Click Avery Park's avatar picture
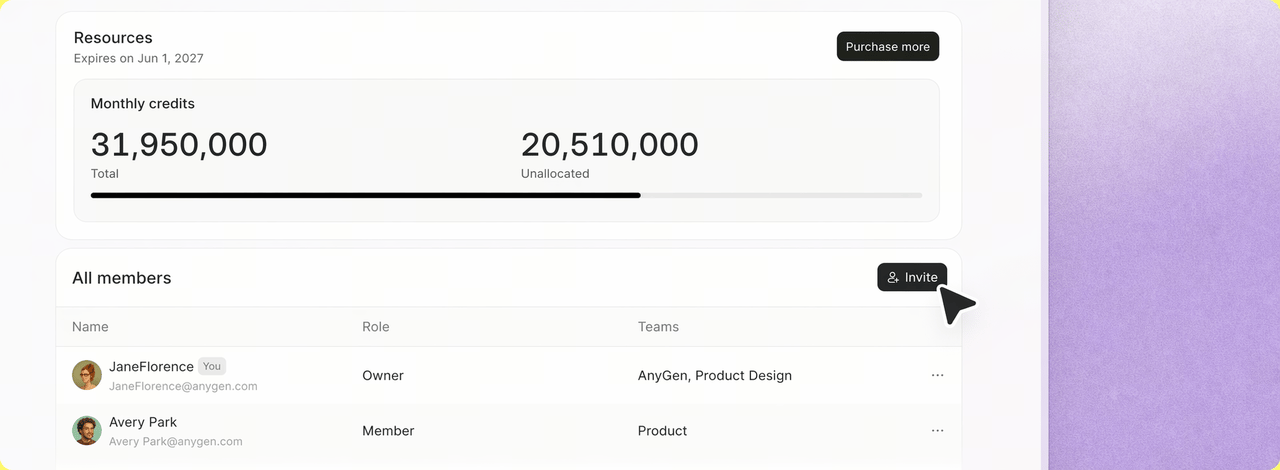This screenshot has height=470, width=1280. pos(87,431)
